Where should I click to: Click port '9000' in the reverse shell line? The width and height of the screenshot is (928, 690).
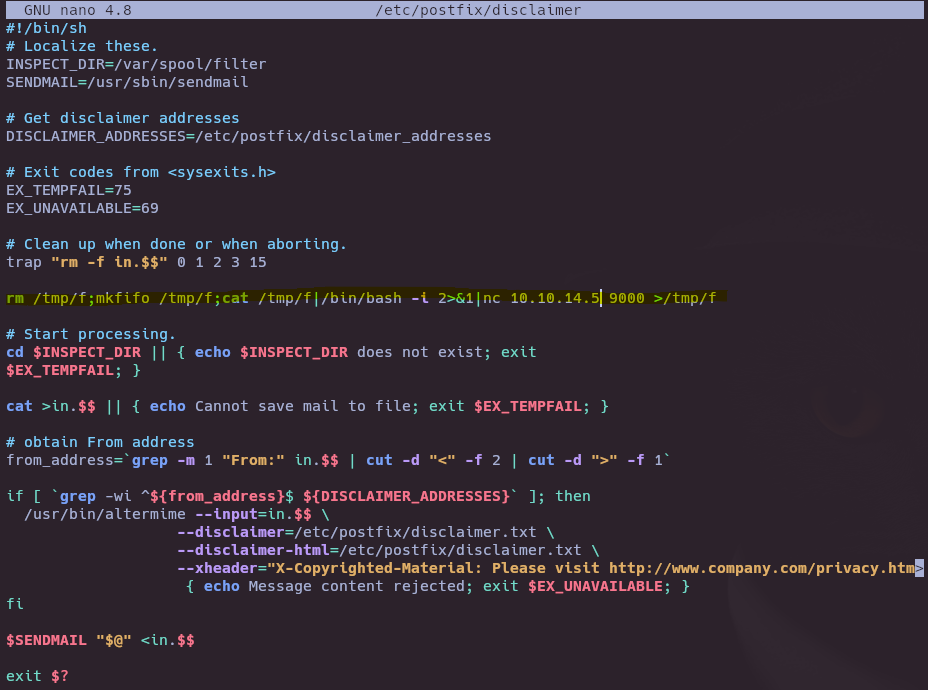click(627, 298)
